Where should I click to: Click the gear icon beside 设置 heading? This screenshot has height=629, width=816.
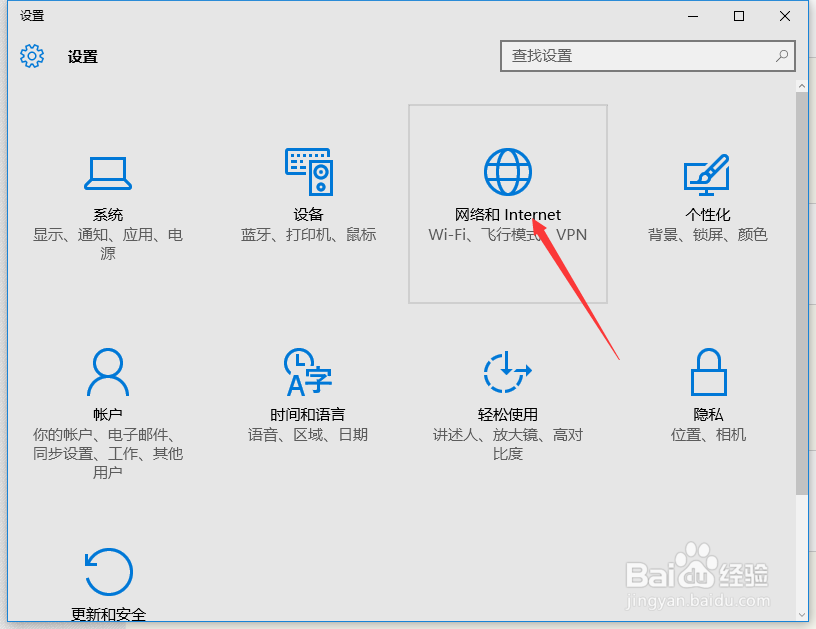point(32,56)
